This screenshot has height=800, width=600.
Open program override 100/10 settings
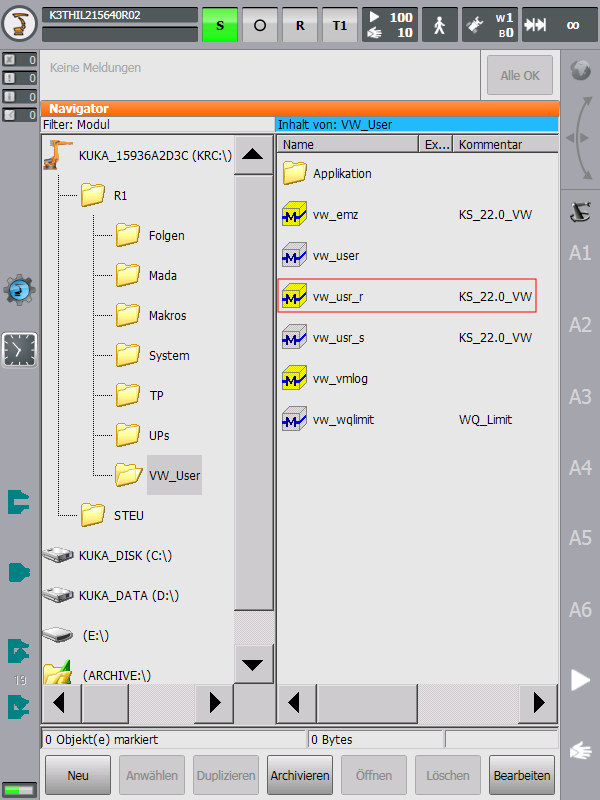coord(390,25)
